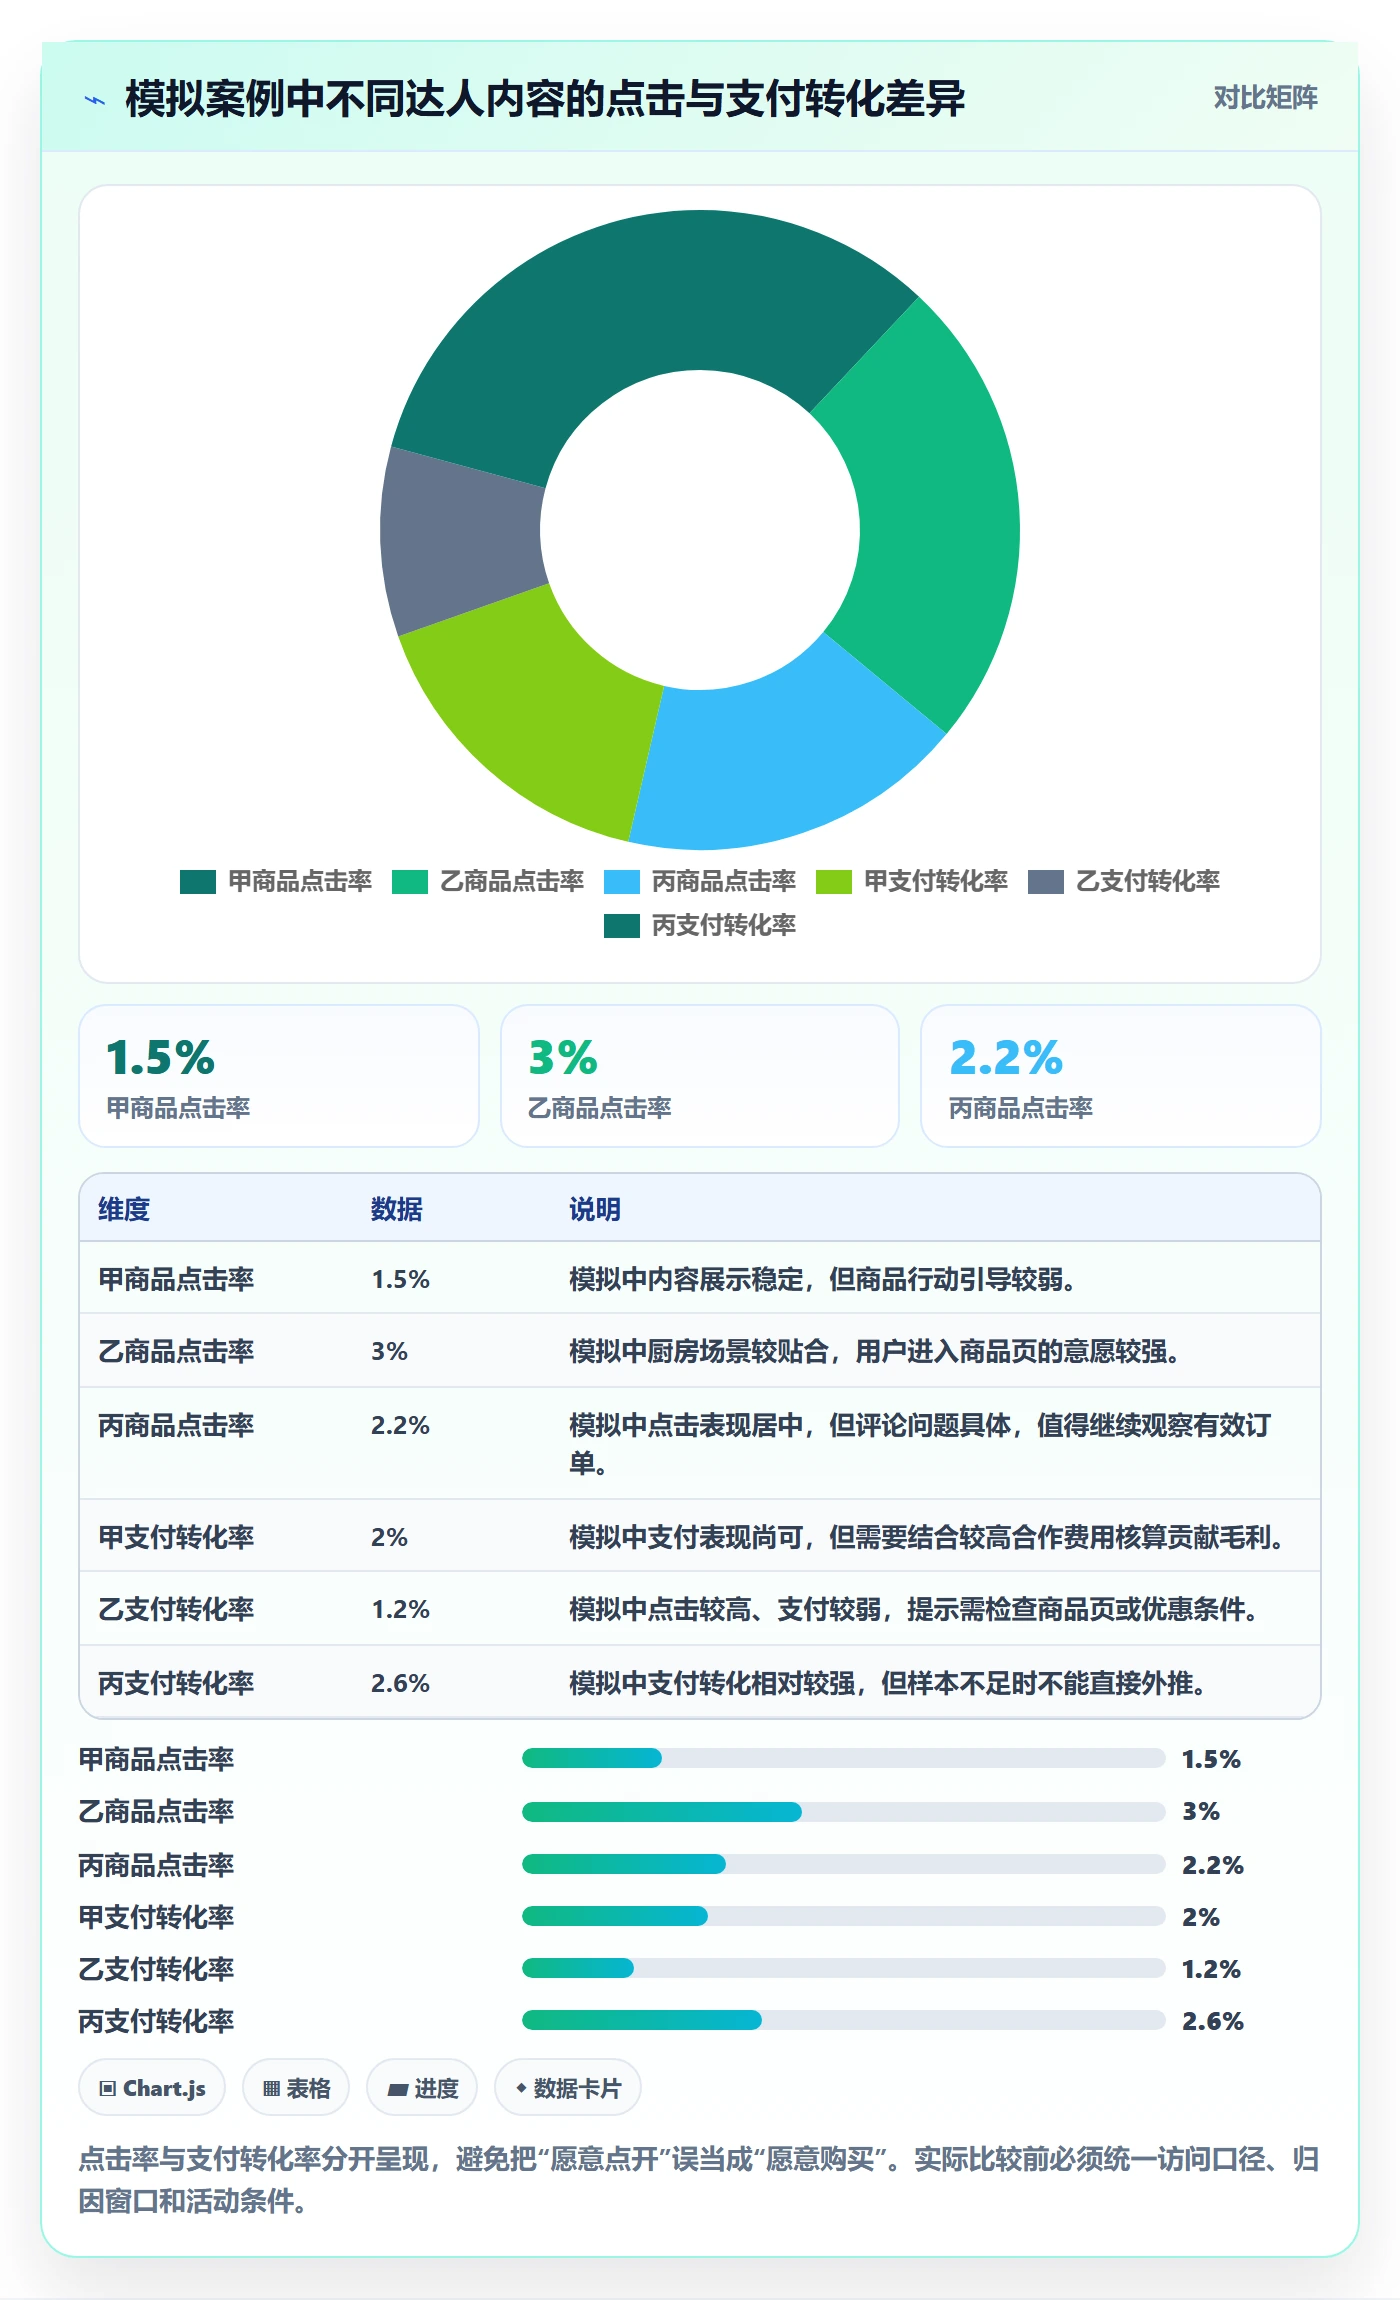This screenshot has width=1400, height=2300.
Task: Open the 2.2% 丙商品点击率 data card
Action: point(1121,1076)
